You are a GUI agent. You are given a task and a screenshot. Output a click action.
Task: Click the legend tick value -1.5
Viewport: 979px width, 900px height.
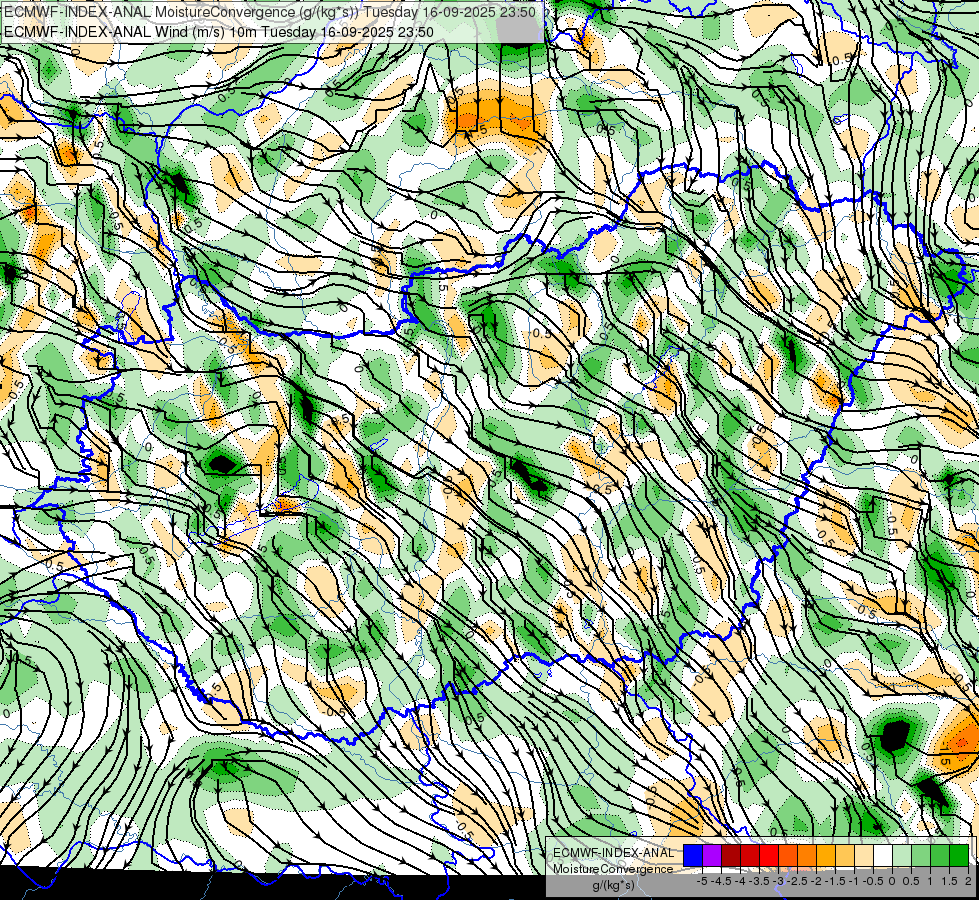(x=835, y=881)
